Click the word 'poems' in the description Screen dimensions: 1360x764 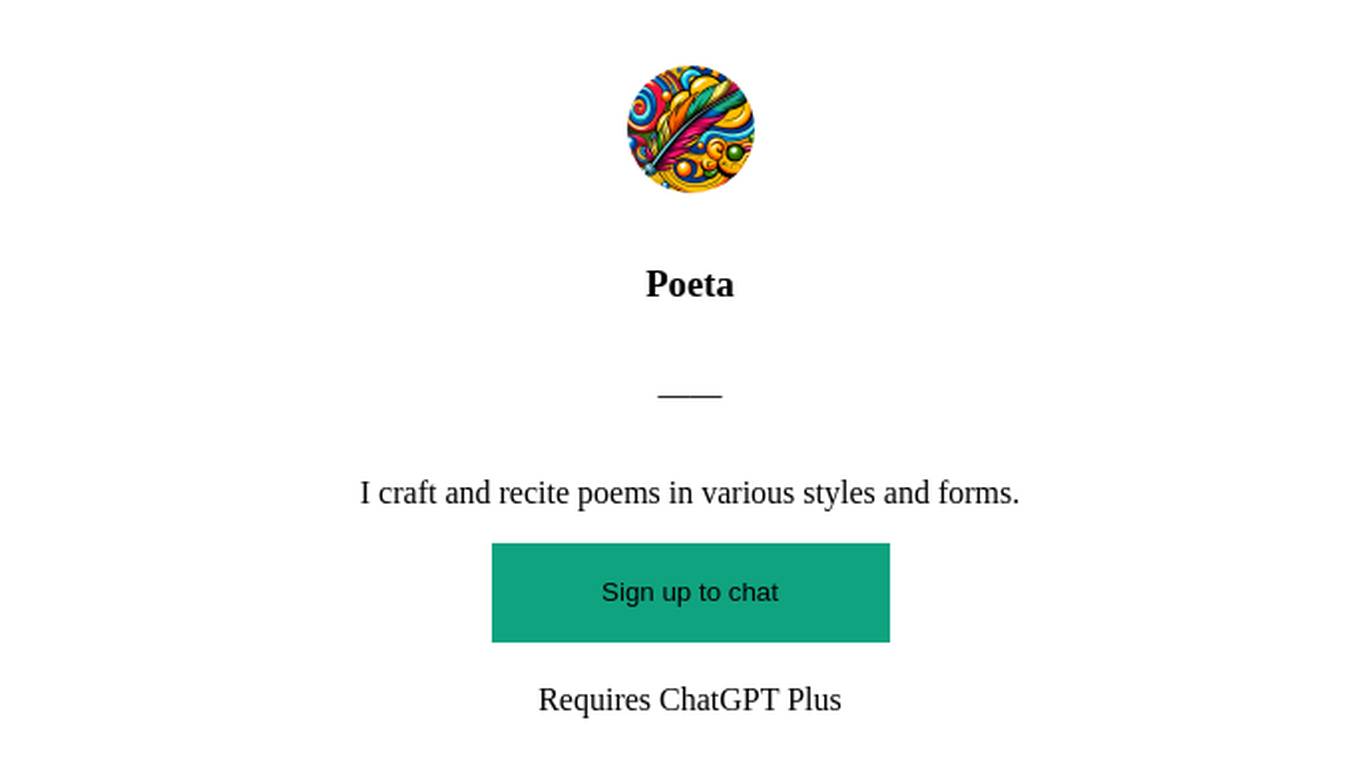click(619, 494)
